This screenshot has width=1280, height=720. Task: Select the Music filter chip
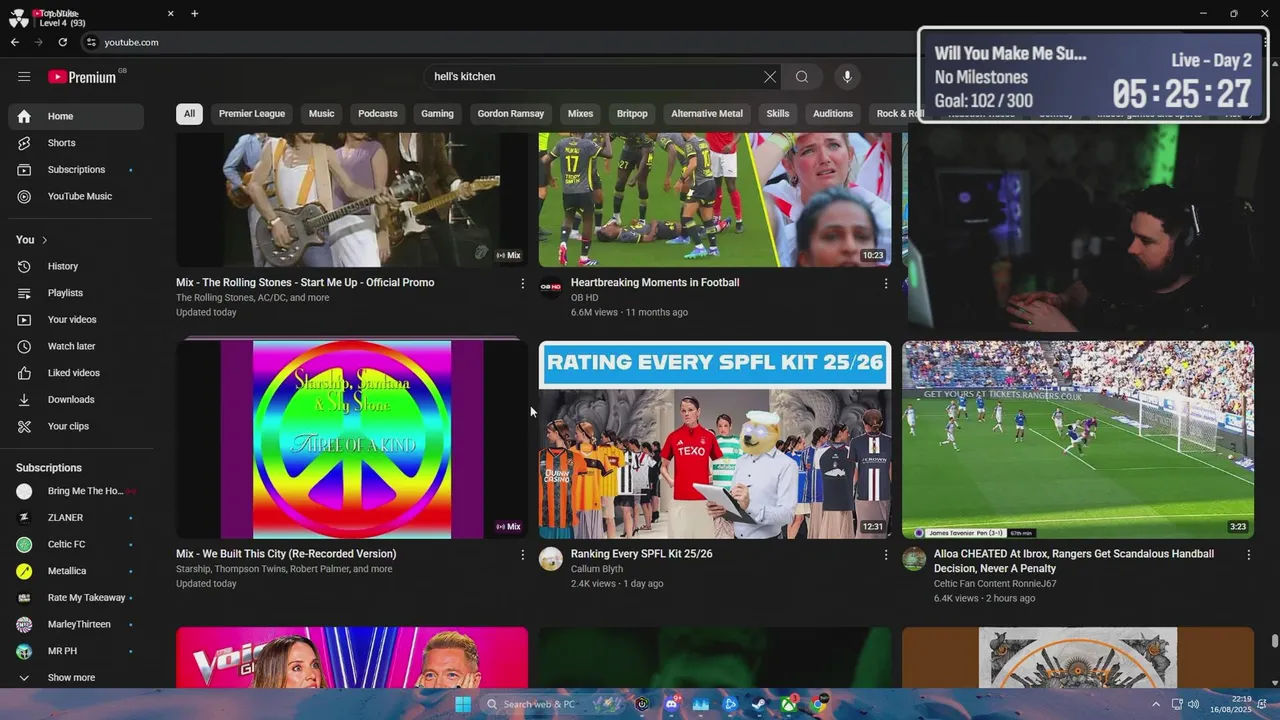point(321,114)
